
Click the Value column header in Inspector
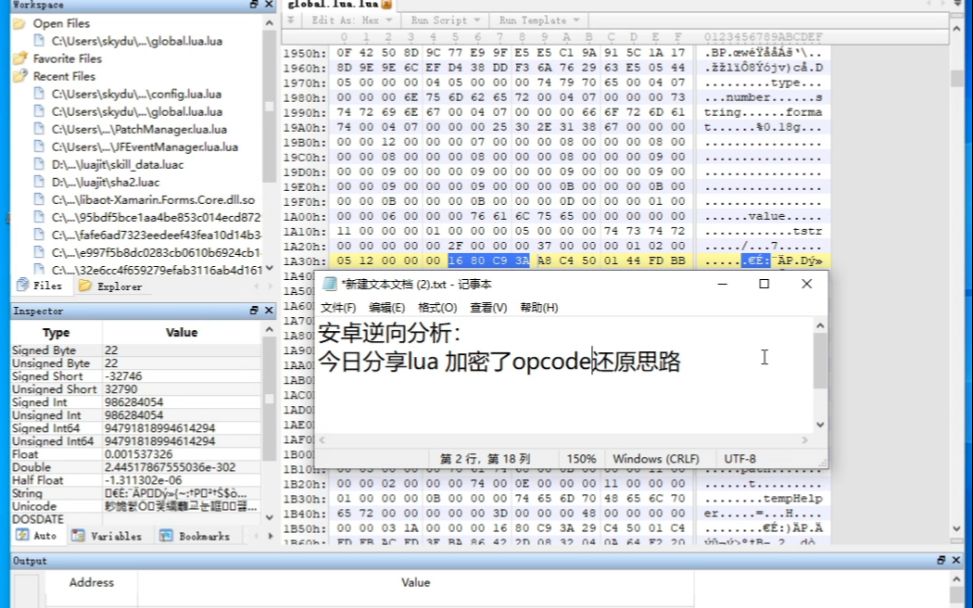tap(181, 333)
